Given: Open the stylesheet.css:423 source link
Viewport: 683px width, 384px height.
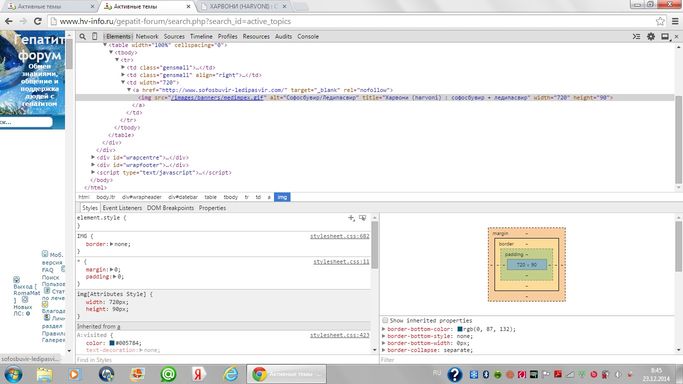Looking at the screenshot, I should pyautogui.click(x=339, y=335).
